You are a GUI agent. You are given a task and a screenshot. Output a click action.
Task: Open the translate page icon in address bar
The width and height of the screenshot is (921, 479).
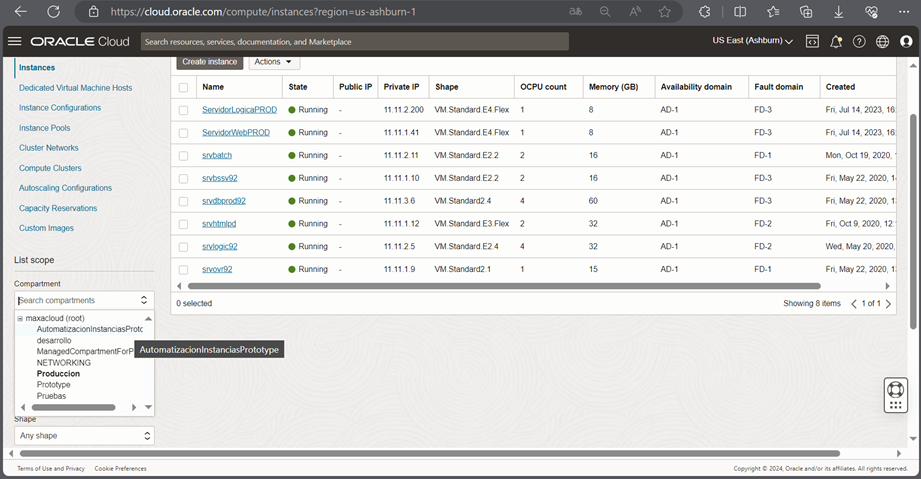576,12
